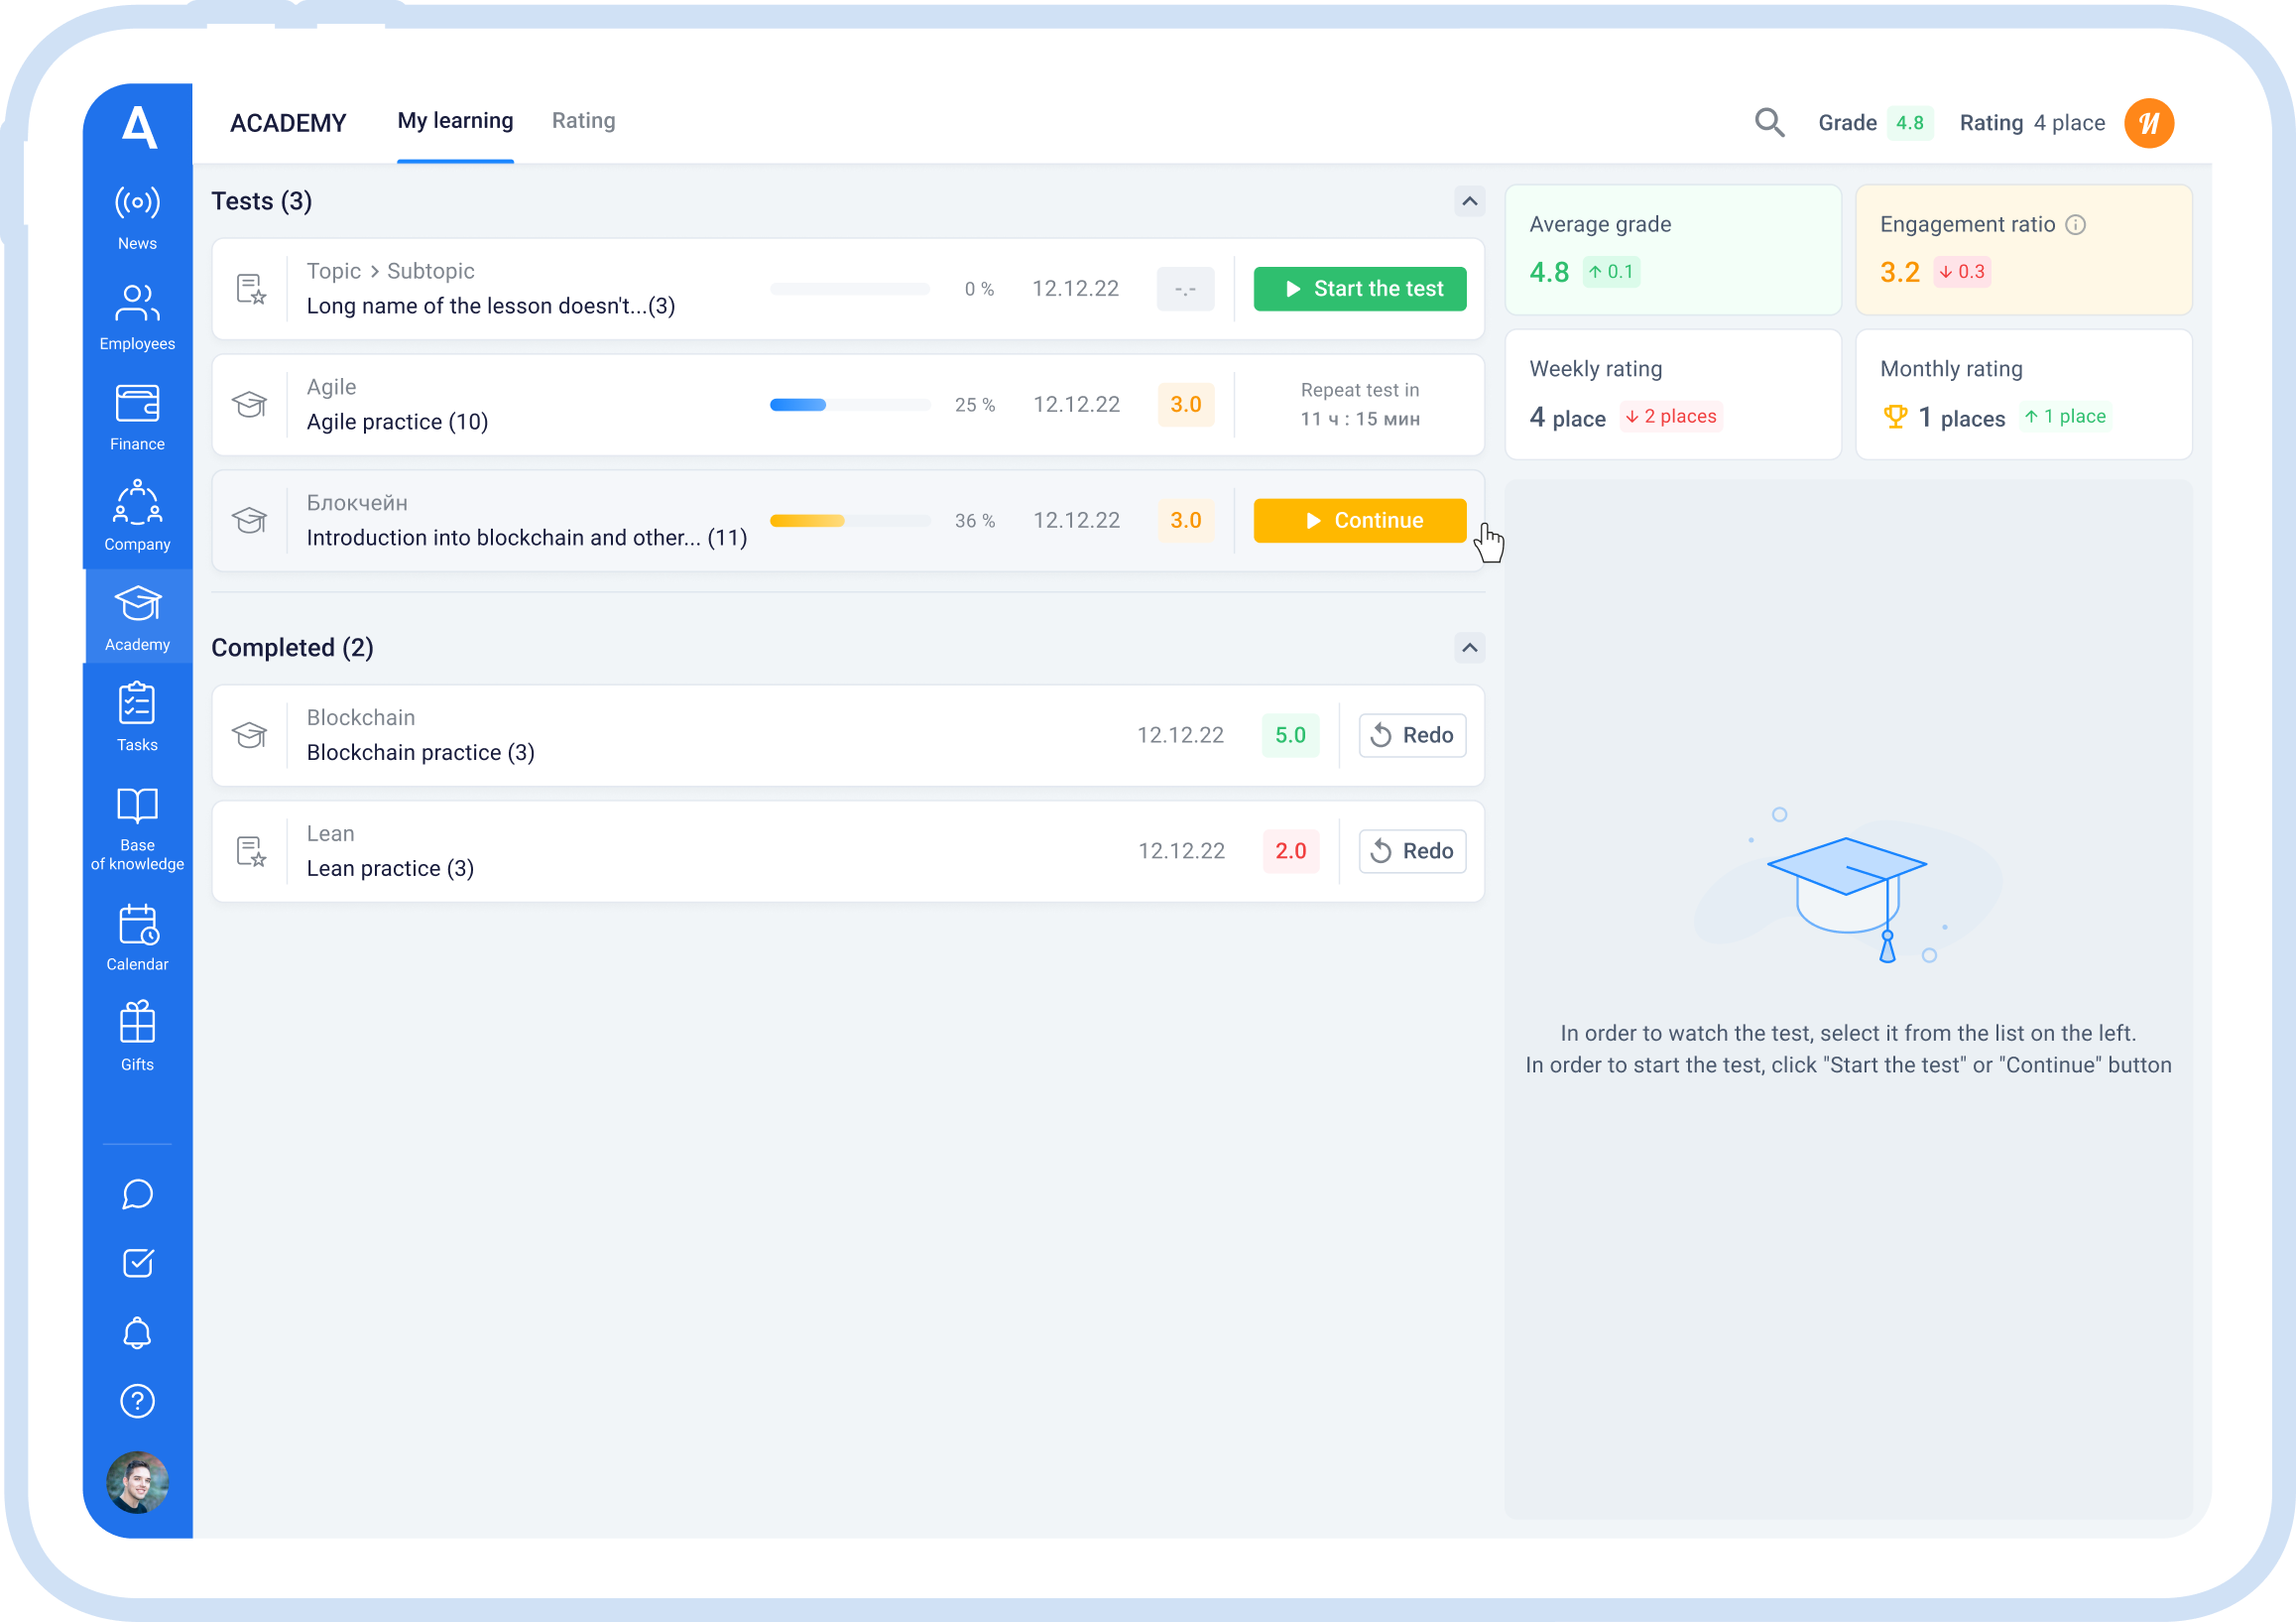Screen dimensions: 2296x1622
Task: Click the search magnifier icon
Action: point(1769,123)
